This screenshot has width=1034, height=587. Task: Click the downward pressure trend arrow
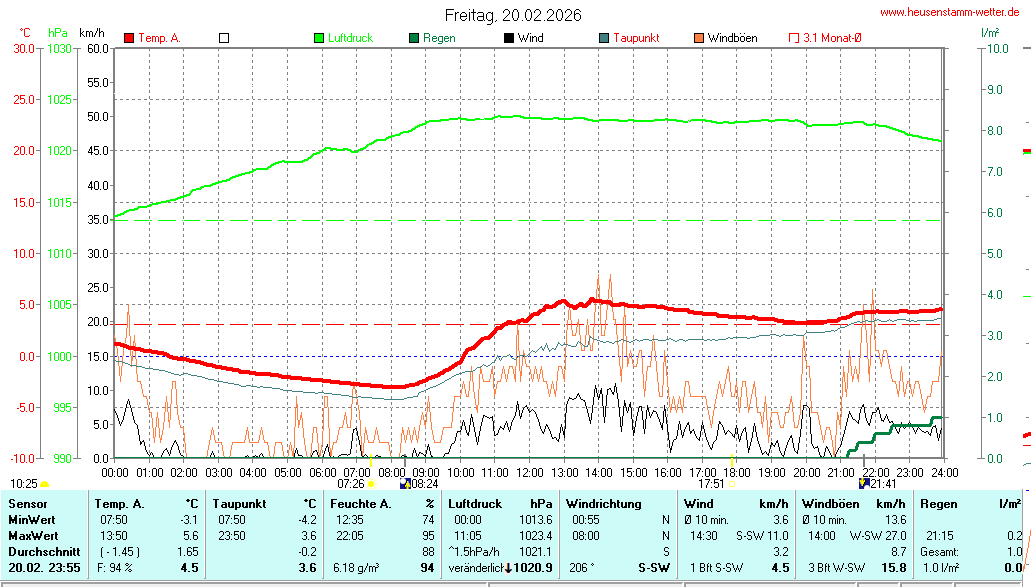tap(509, 568)
